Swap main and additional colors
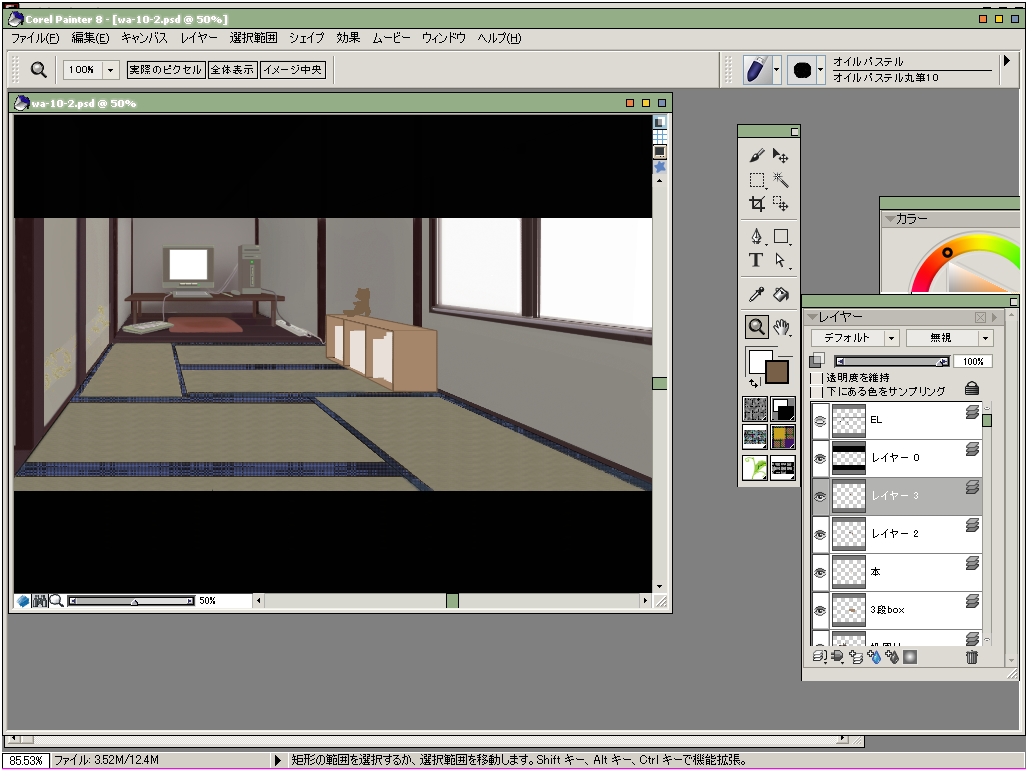Viewport: 1032px width, 776px height. point(754,383)
